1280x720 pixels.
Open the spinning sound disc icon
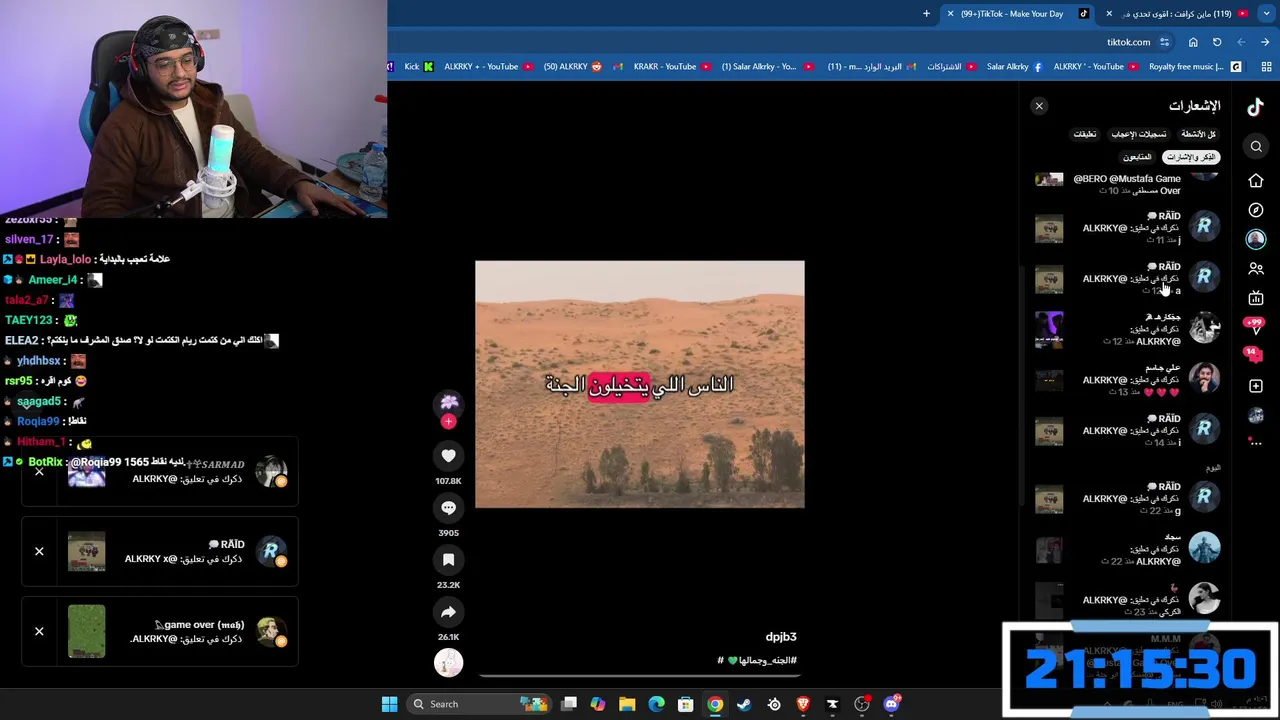point(448,662)
